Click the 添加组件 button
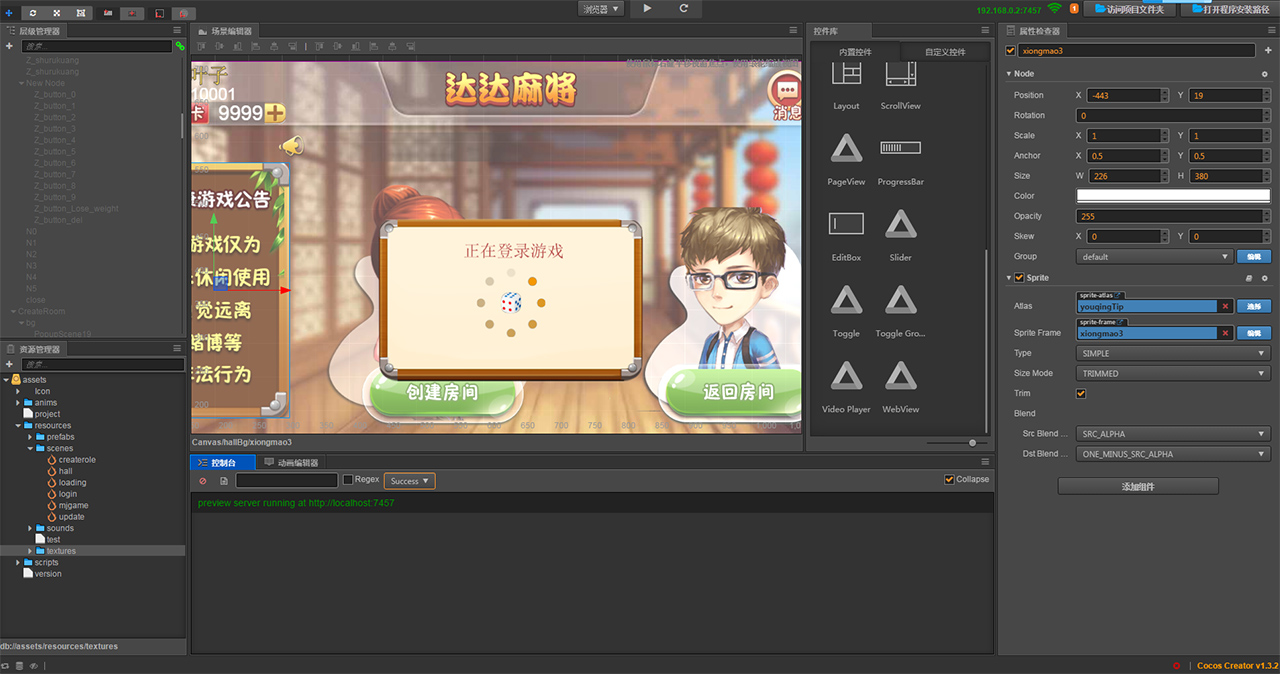 (x=1137, y=487)
